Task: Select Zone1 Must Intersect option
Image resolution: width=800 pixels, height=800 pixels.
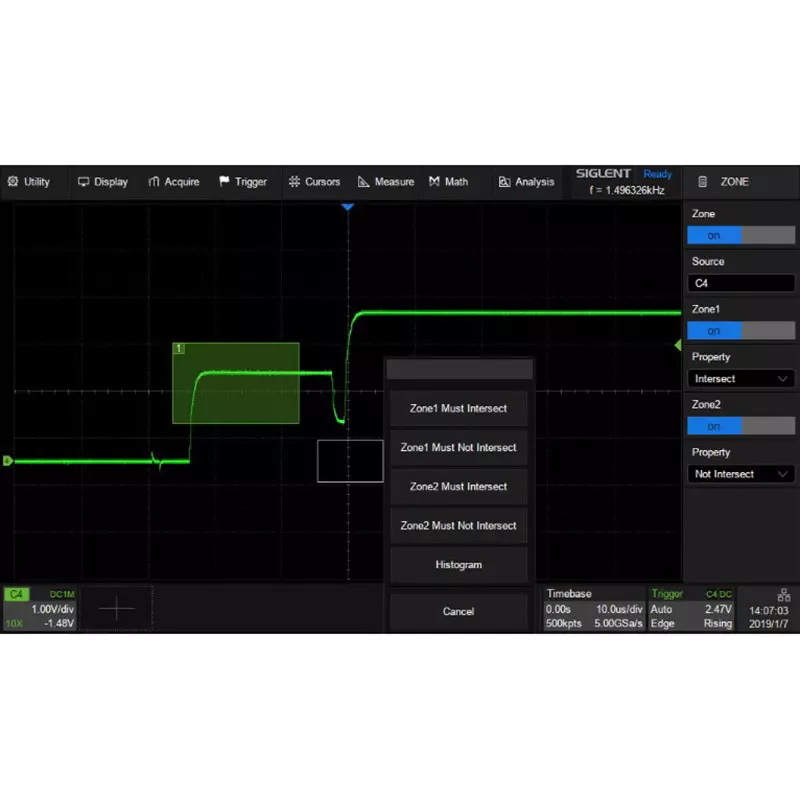Action: tap(458, 408)
